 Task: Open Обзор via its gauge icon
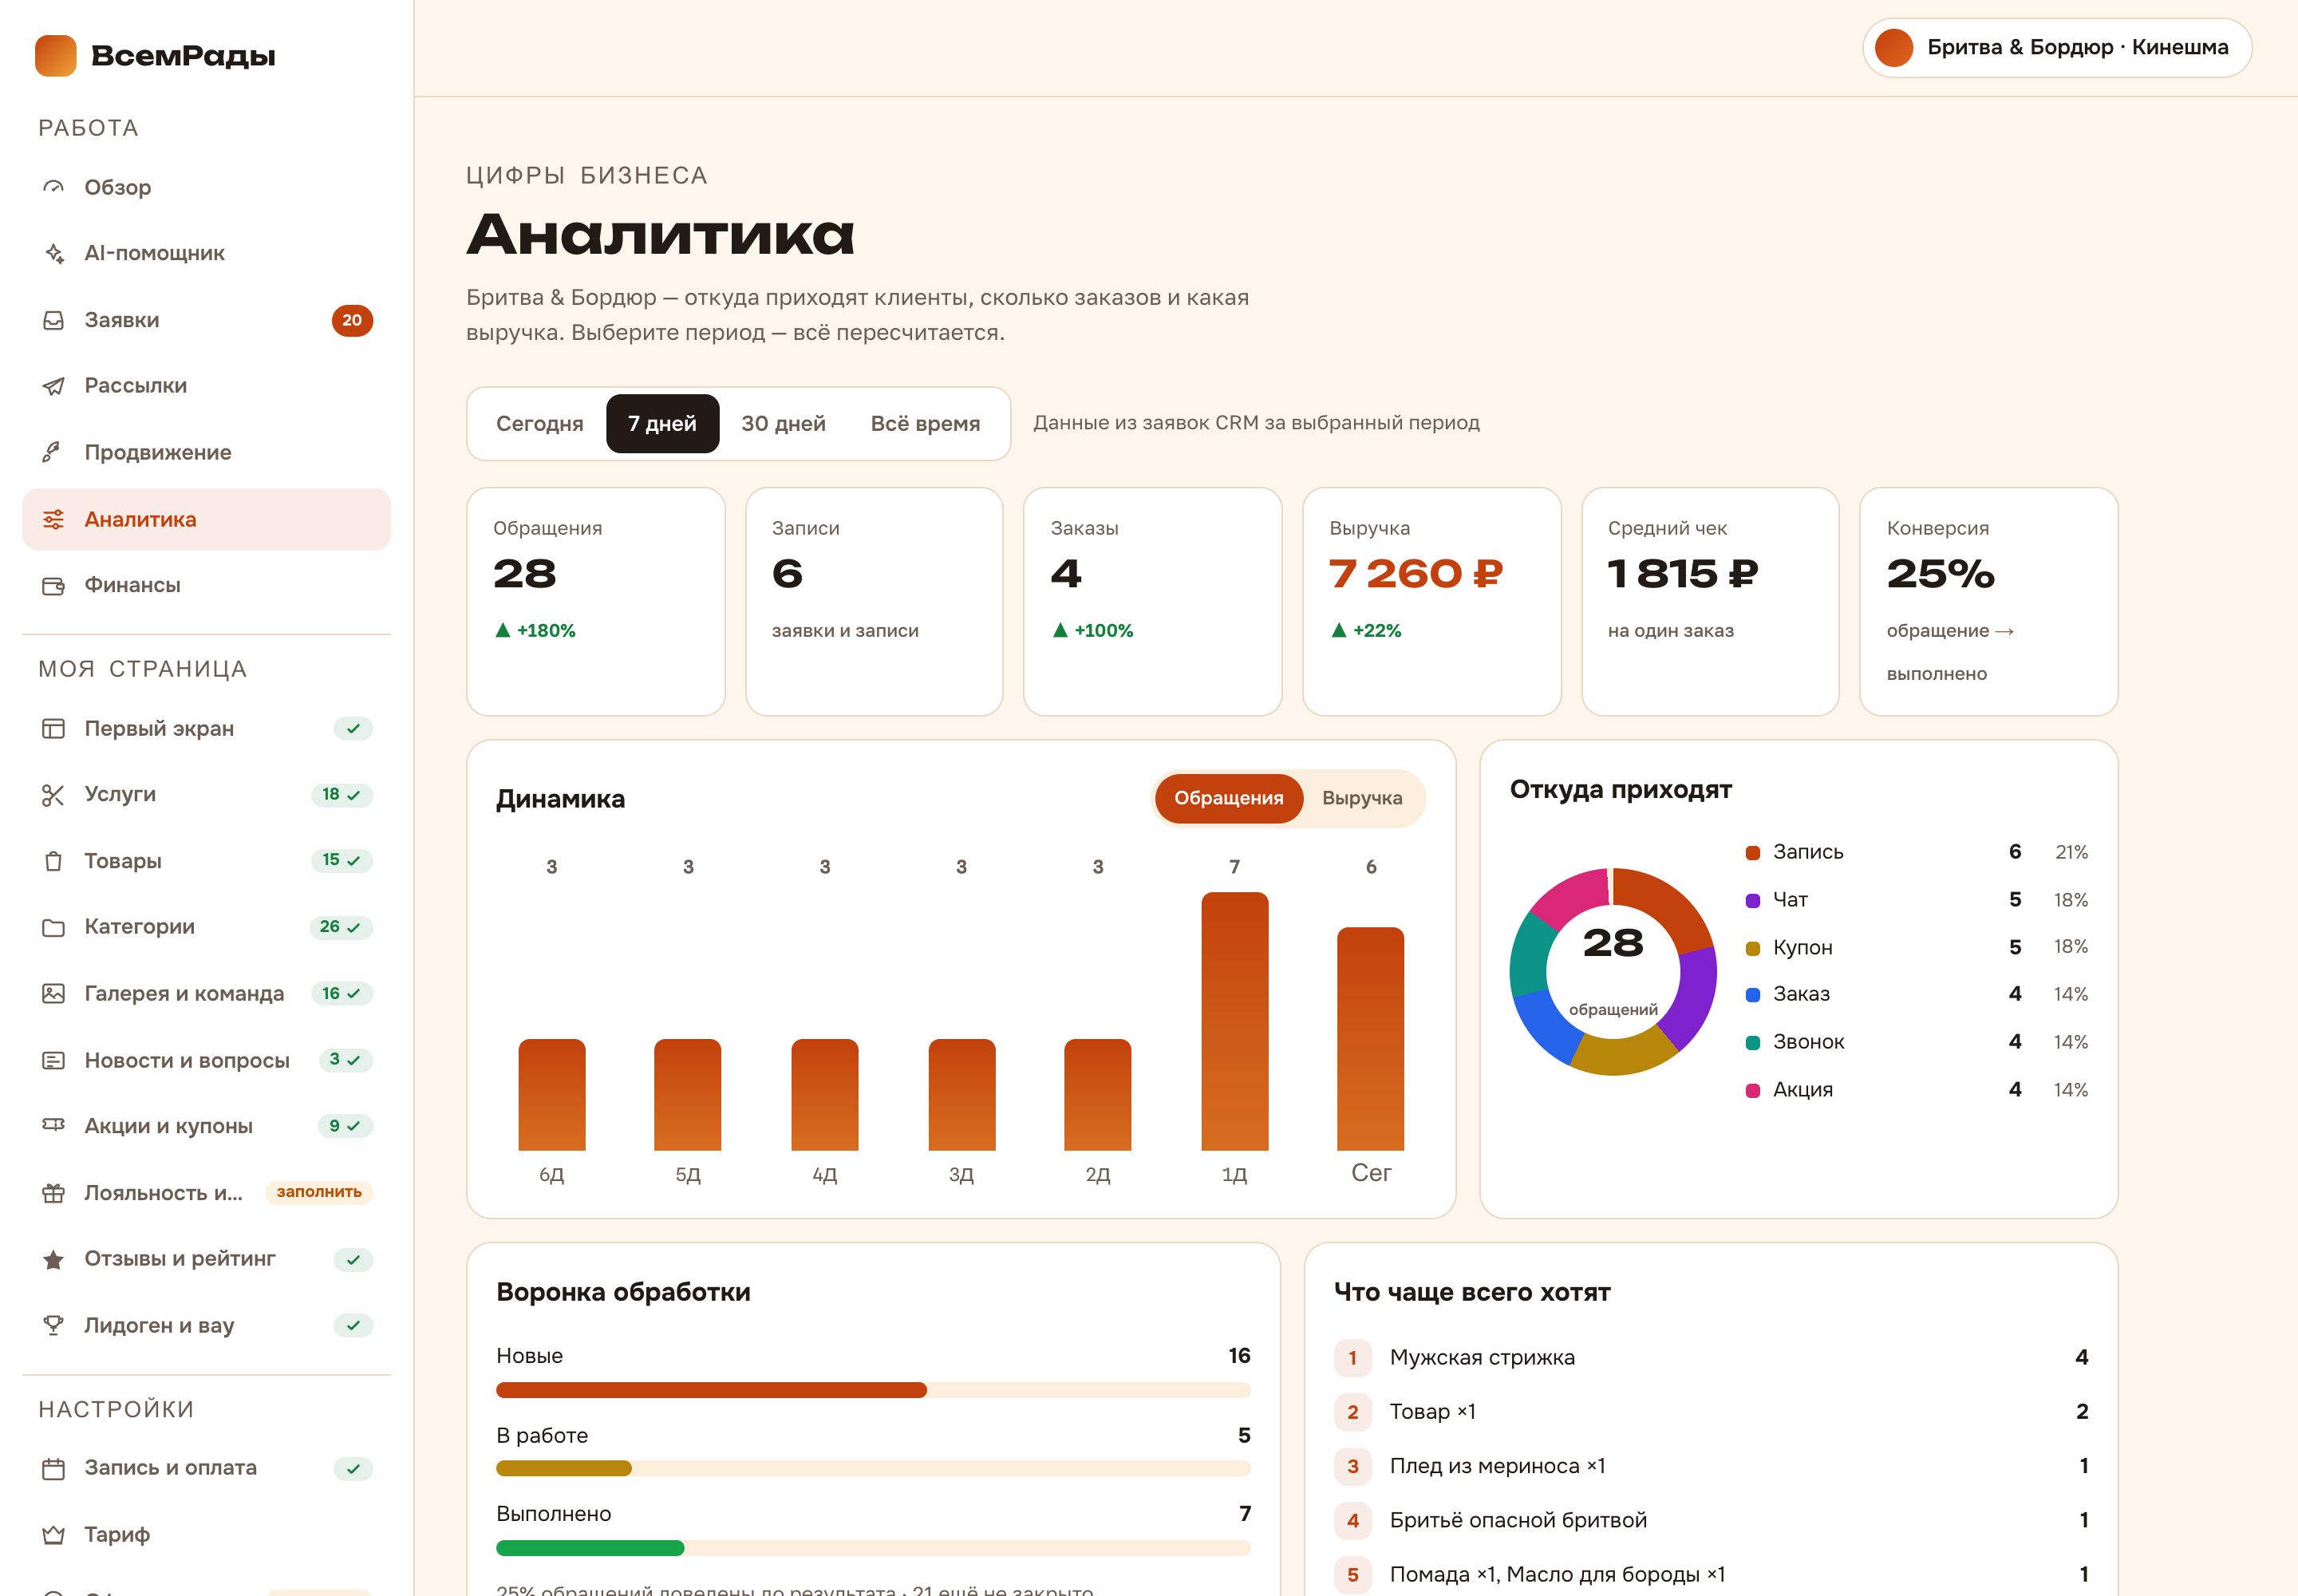pyautogui.click(x=54, y=187)
